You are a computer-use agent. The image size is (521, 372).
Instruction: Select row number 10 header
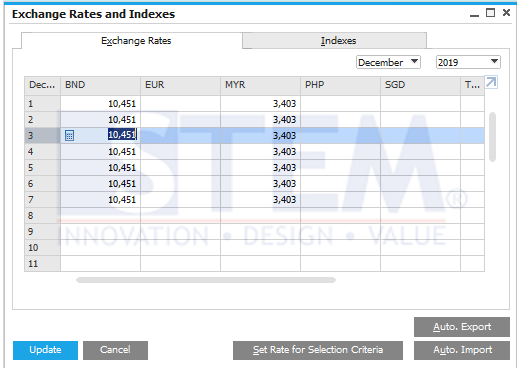42,248
